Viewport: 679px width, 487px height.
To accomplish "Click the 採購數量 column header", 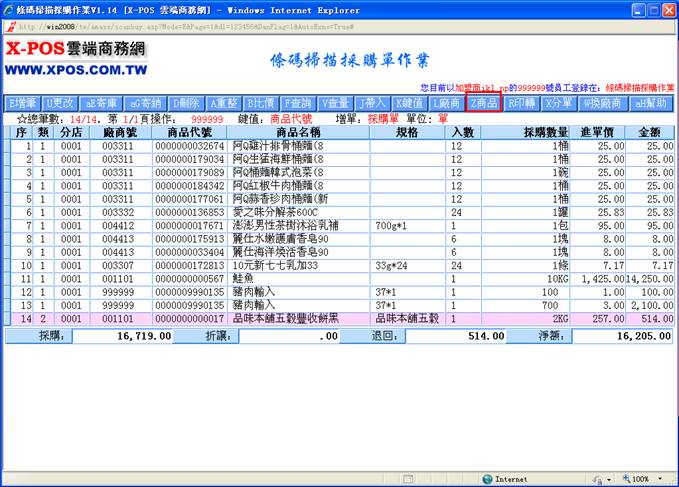I will point(538,132).
